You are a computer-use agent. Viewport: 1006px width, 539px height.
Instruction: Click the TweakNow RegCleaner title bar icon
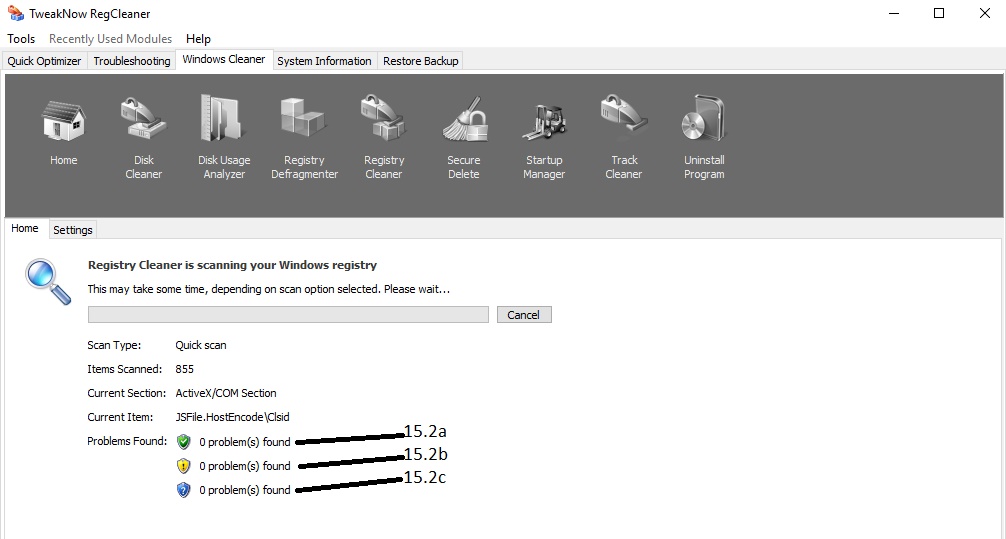(15, 13)
